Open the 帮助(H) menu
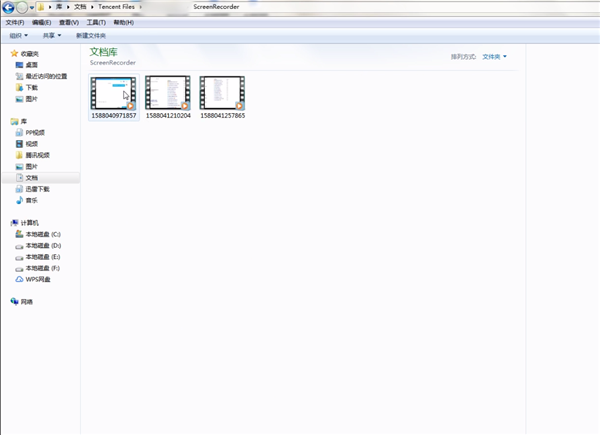The width and height of the screenshot is (600, 435). pos(124,23)
